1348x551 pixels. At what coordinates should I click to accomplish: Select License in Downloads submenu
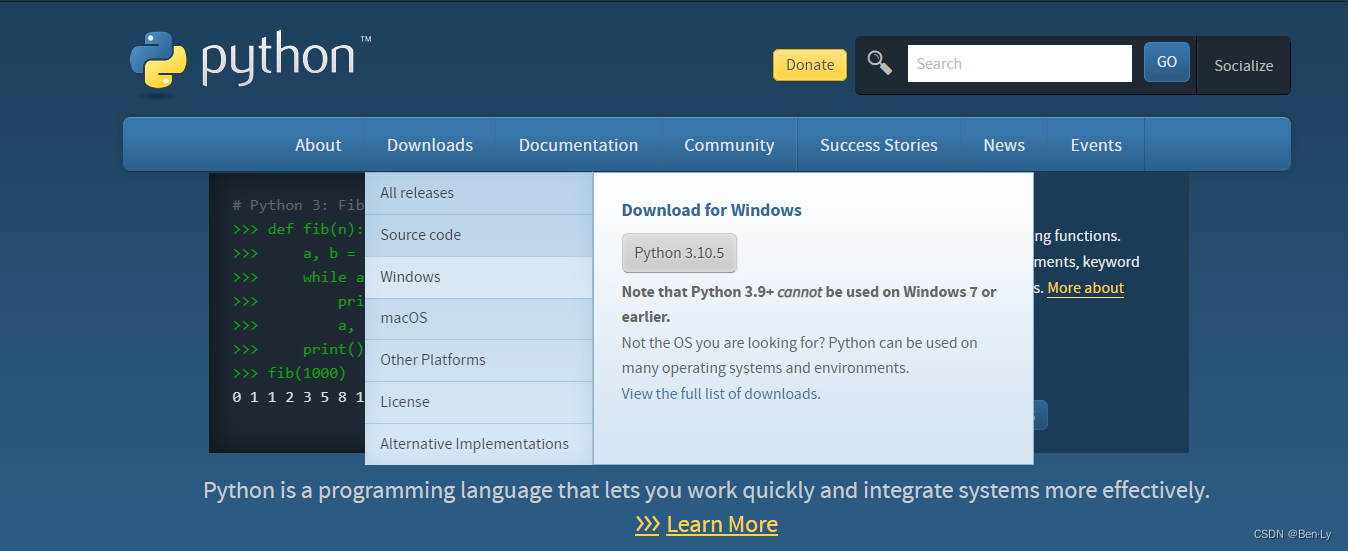tap(479, 402)
